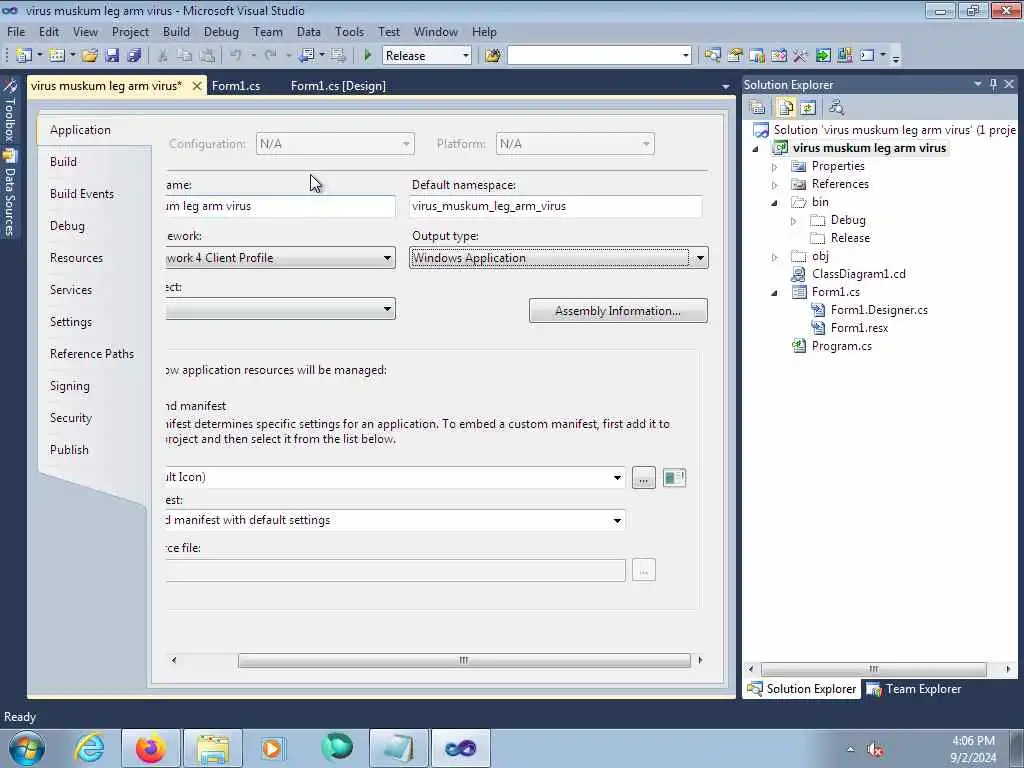1024x768 pixels.
Task: Expand the obj folder node
Action: pos(775,257)
